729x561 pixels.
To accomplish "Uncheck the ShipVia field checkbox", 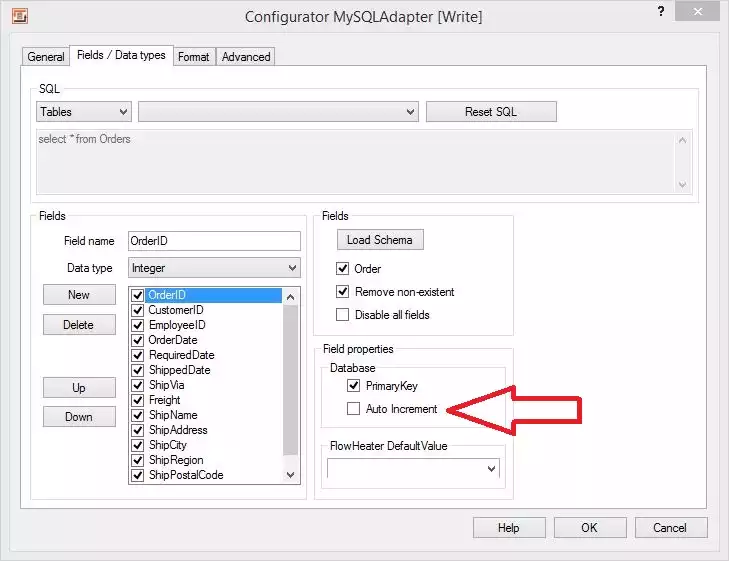I will tap(139, 385).
